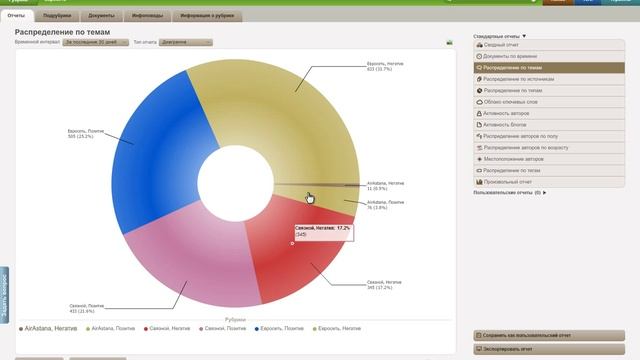
Task: Switch to the Подрубрики tab
Action: click(x=57, y=16)
